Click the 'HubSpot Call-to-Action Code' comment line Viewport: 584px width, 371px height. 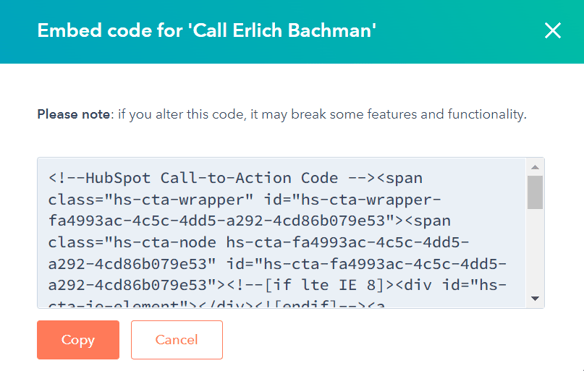point(235,178)
